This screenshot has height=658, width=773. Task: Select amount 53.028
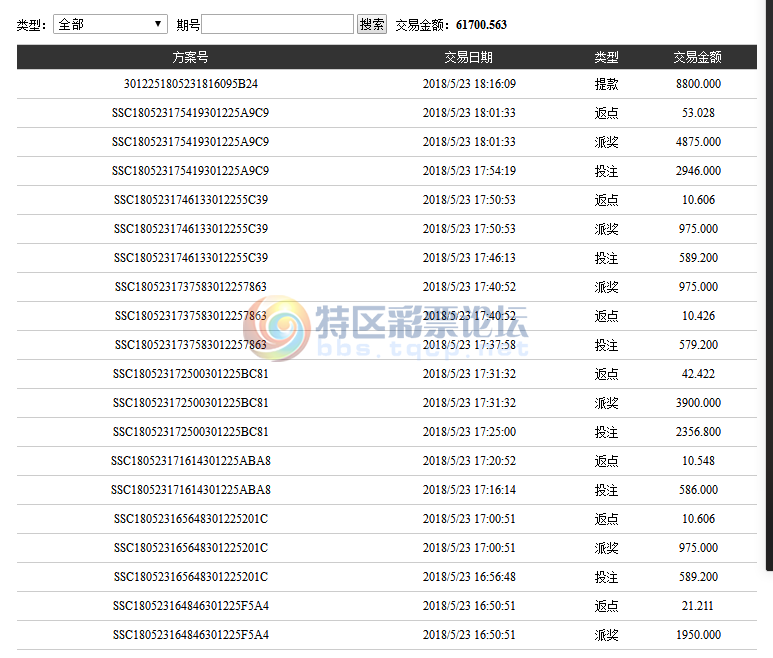tap(698, 113)
